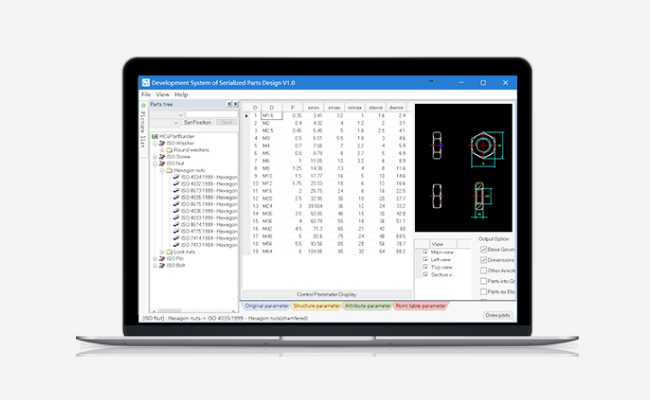Expand the ISO Pin tree node
650x400 pixels.
pyautogui.click(x=153, y=259)
